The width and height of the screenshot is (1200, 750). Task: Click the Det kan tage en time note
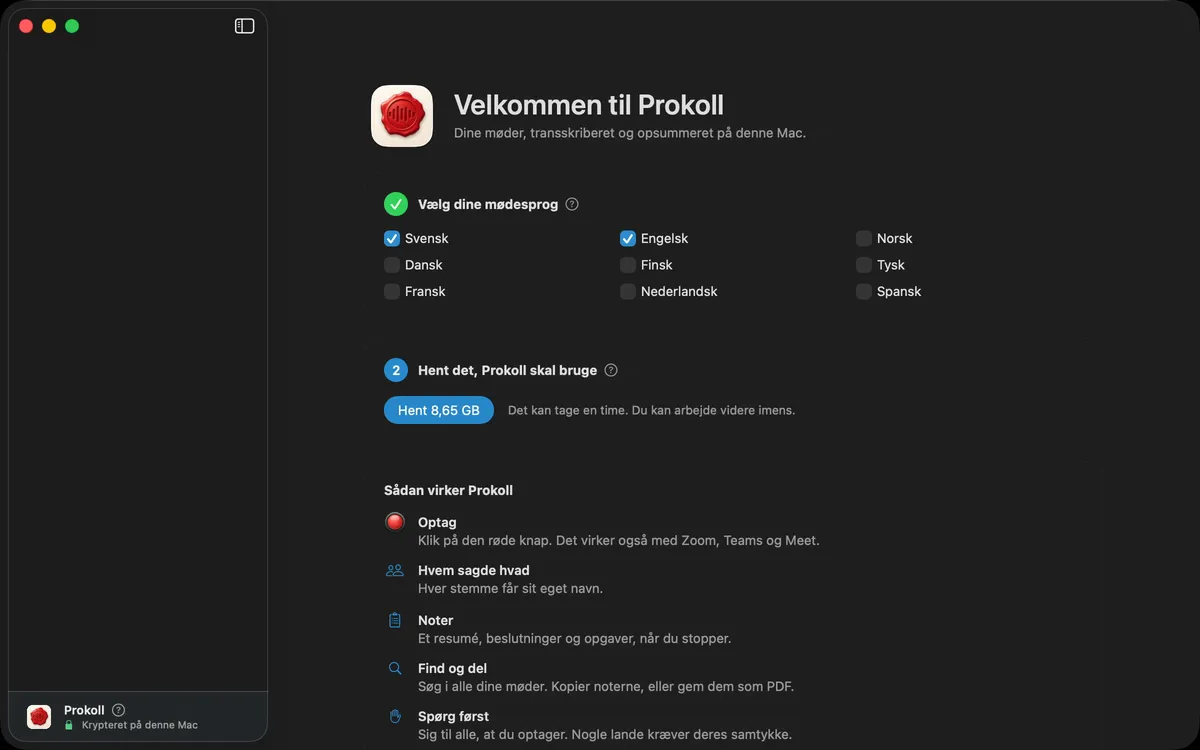(x=652, y=410)
